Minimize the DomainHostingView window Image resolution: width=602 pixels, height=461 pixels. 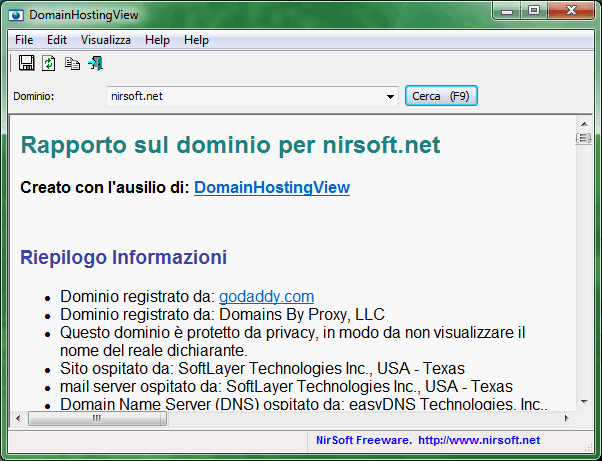click(x=507, y=11)
